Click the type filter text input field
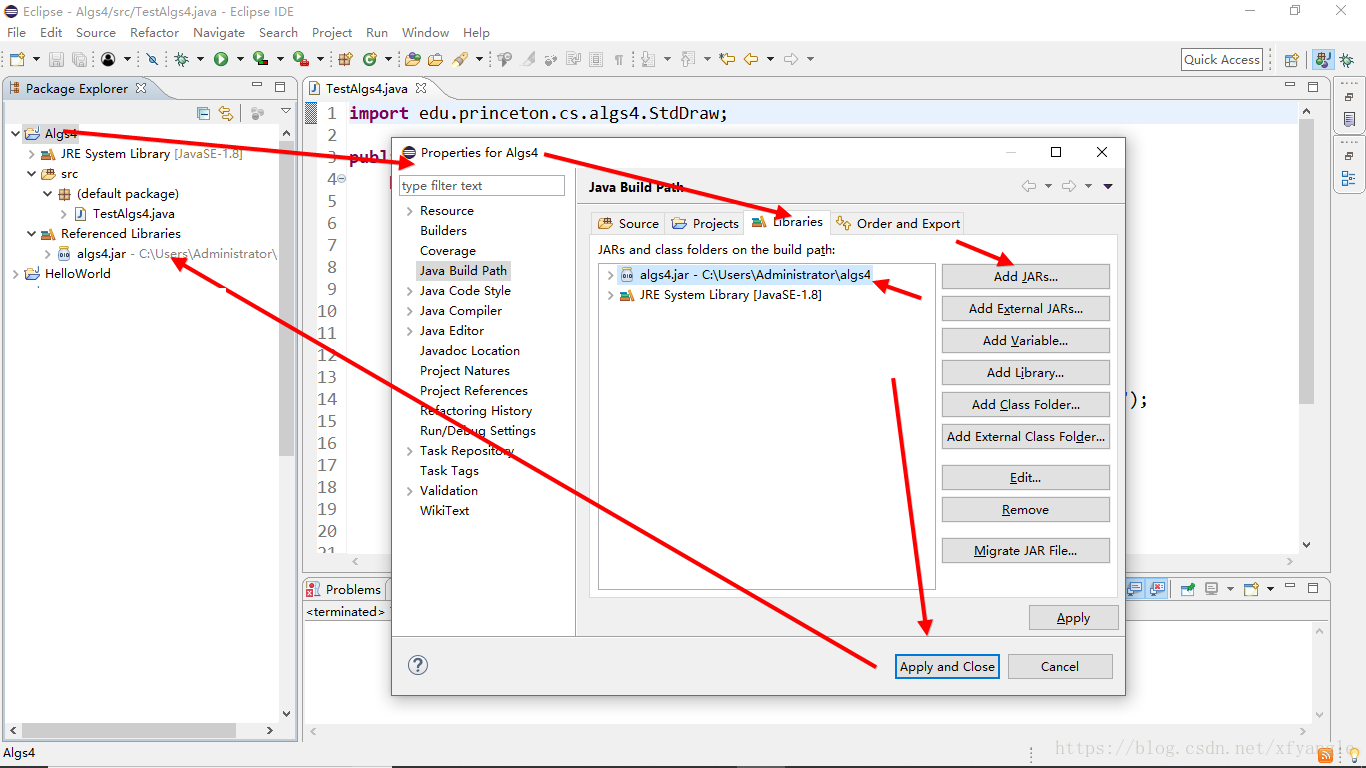Viewport: 1366px width, 768px height. point(482,186)
